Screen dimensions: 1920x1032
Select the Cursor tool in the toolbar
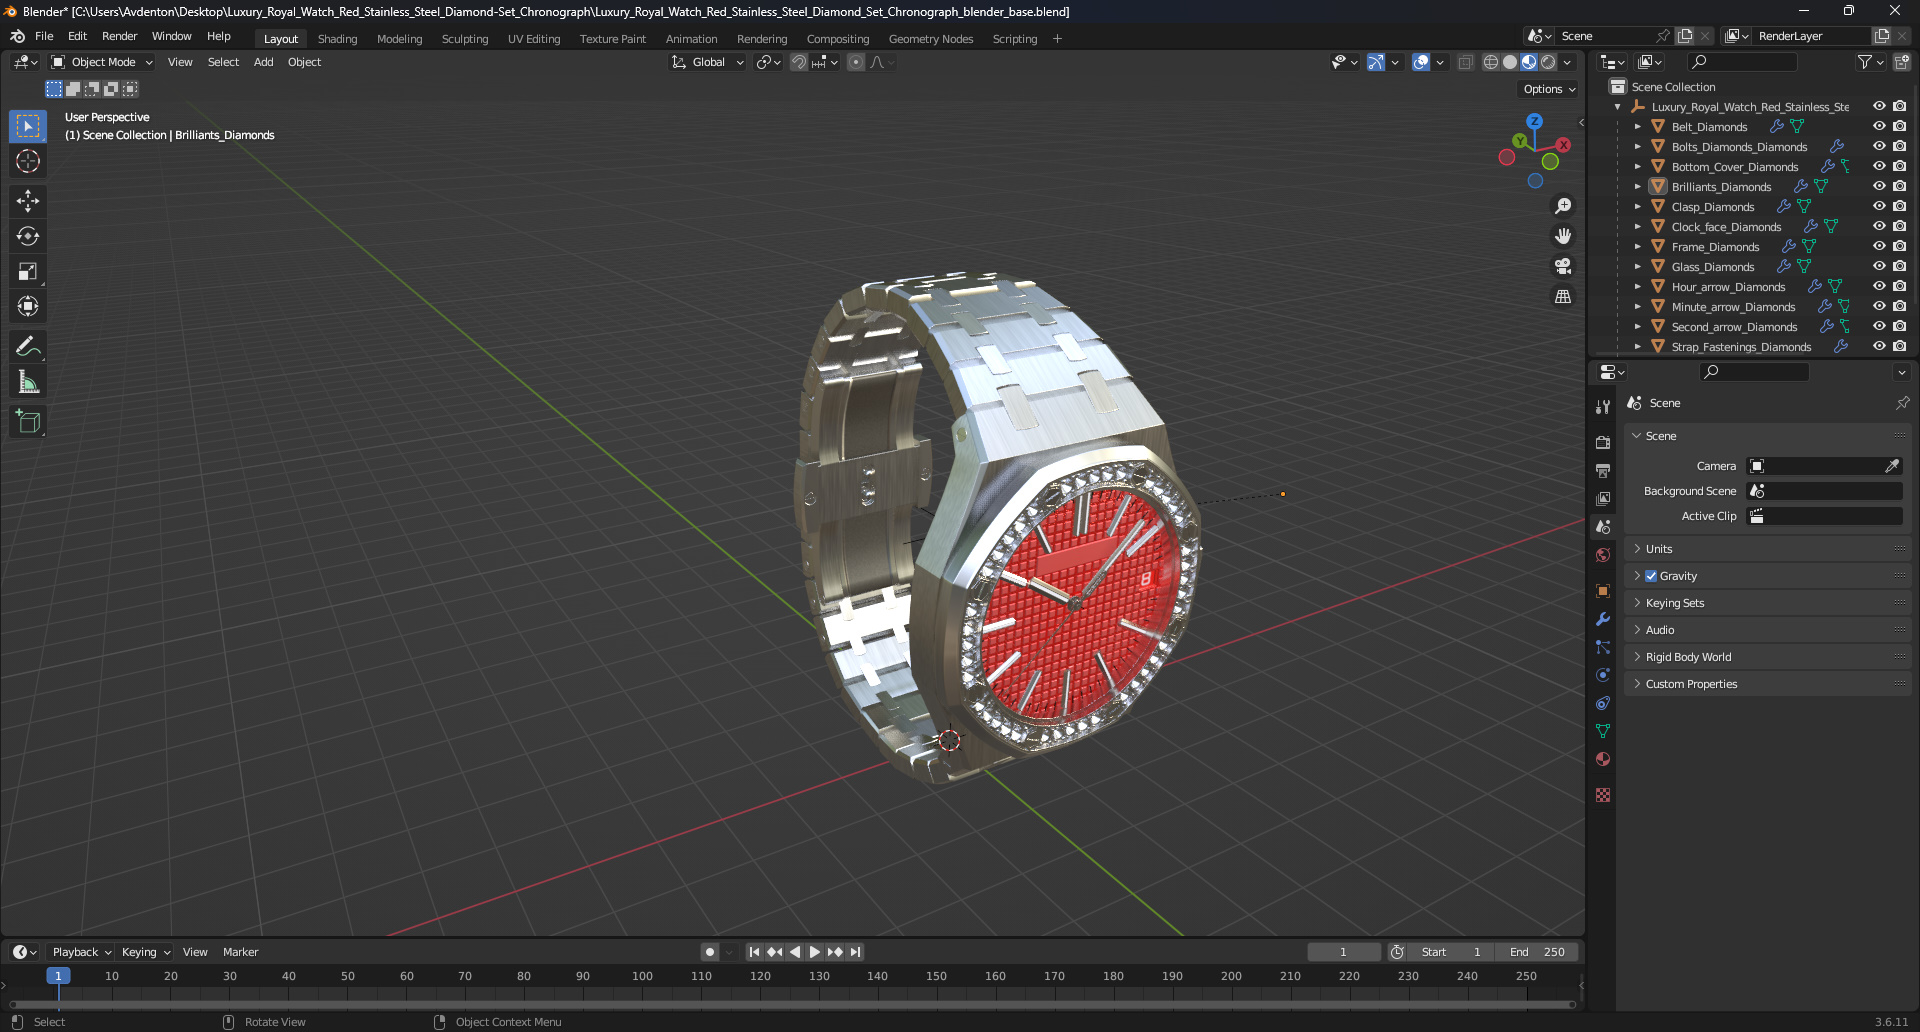tap(28, 161)
